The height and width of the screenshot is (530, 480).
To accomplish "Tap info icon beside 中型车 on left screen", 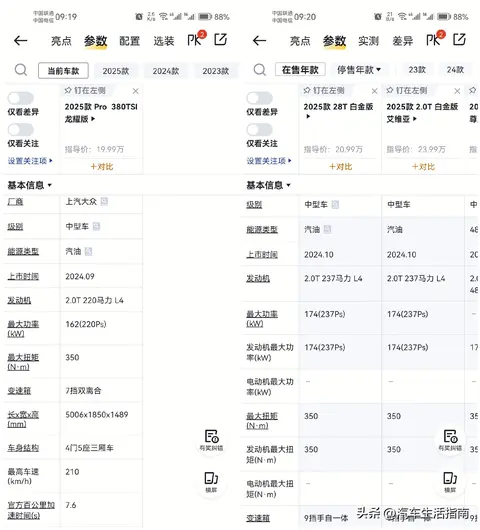I will pos(96,226).
